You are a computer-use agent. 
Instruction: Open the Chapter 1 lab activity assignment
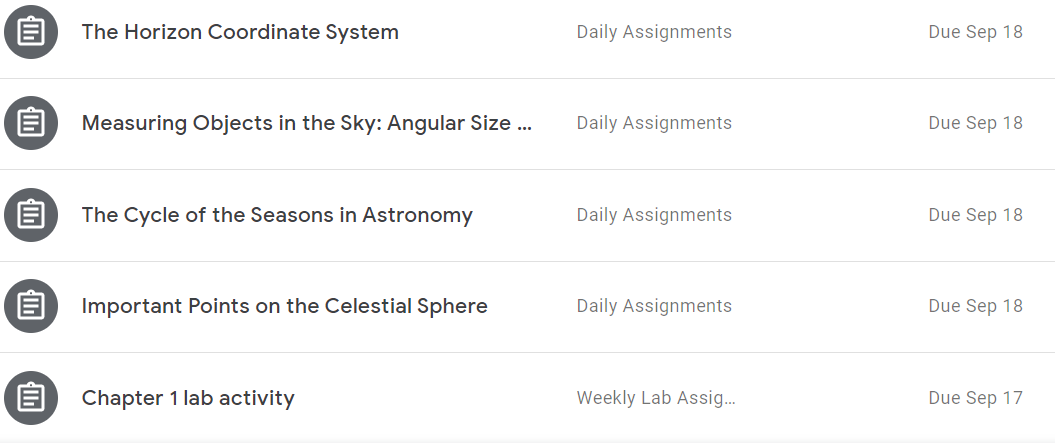click(x=188, y=398)
